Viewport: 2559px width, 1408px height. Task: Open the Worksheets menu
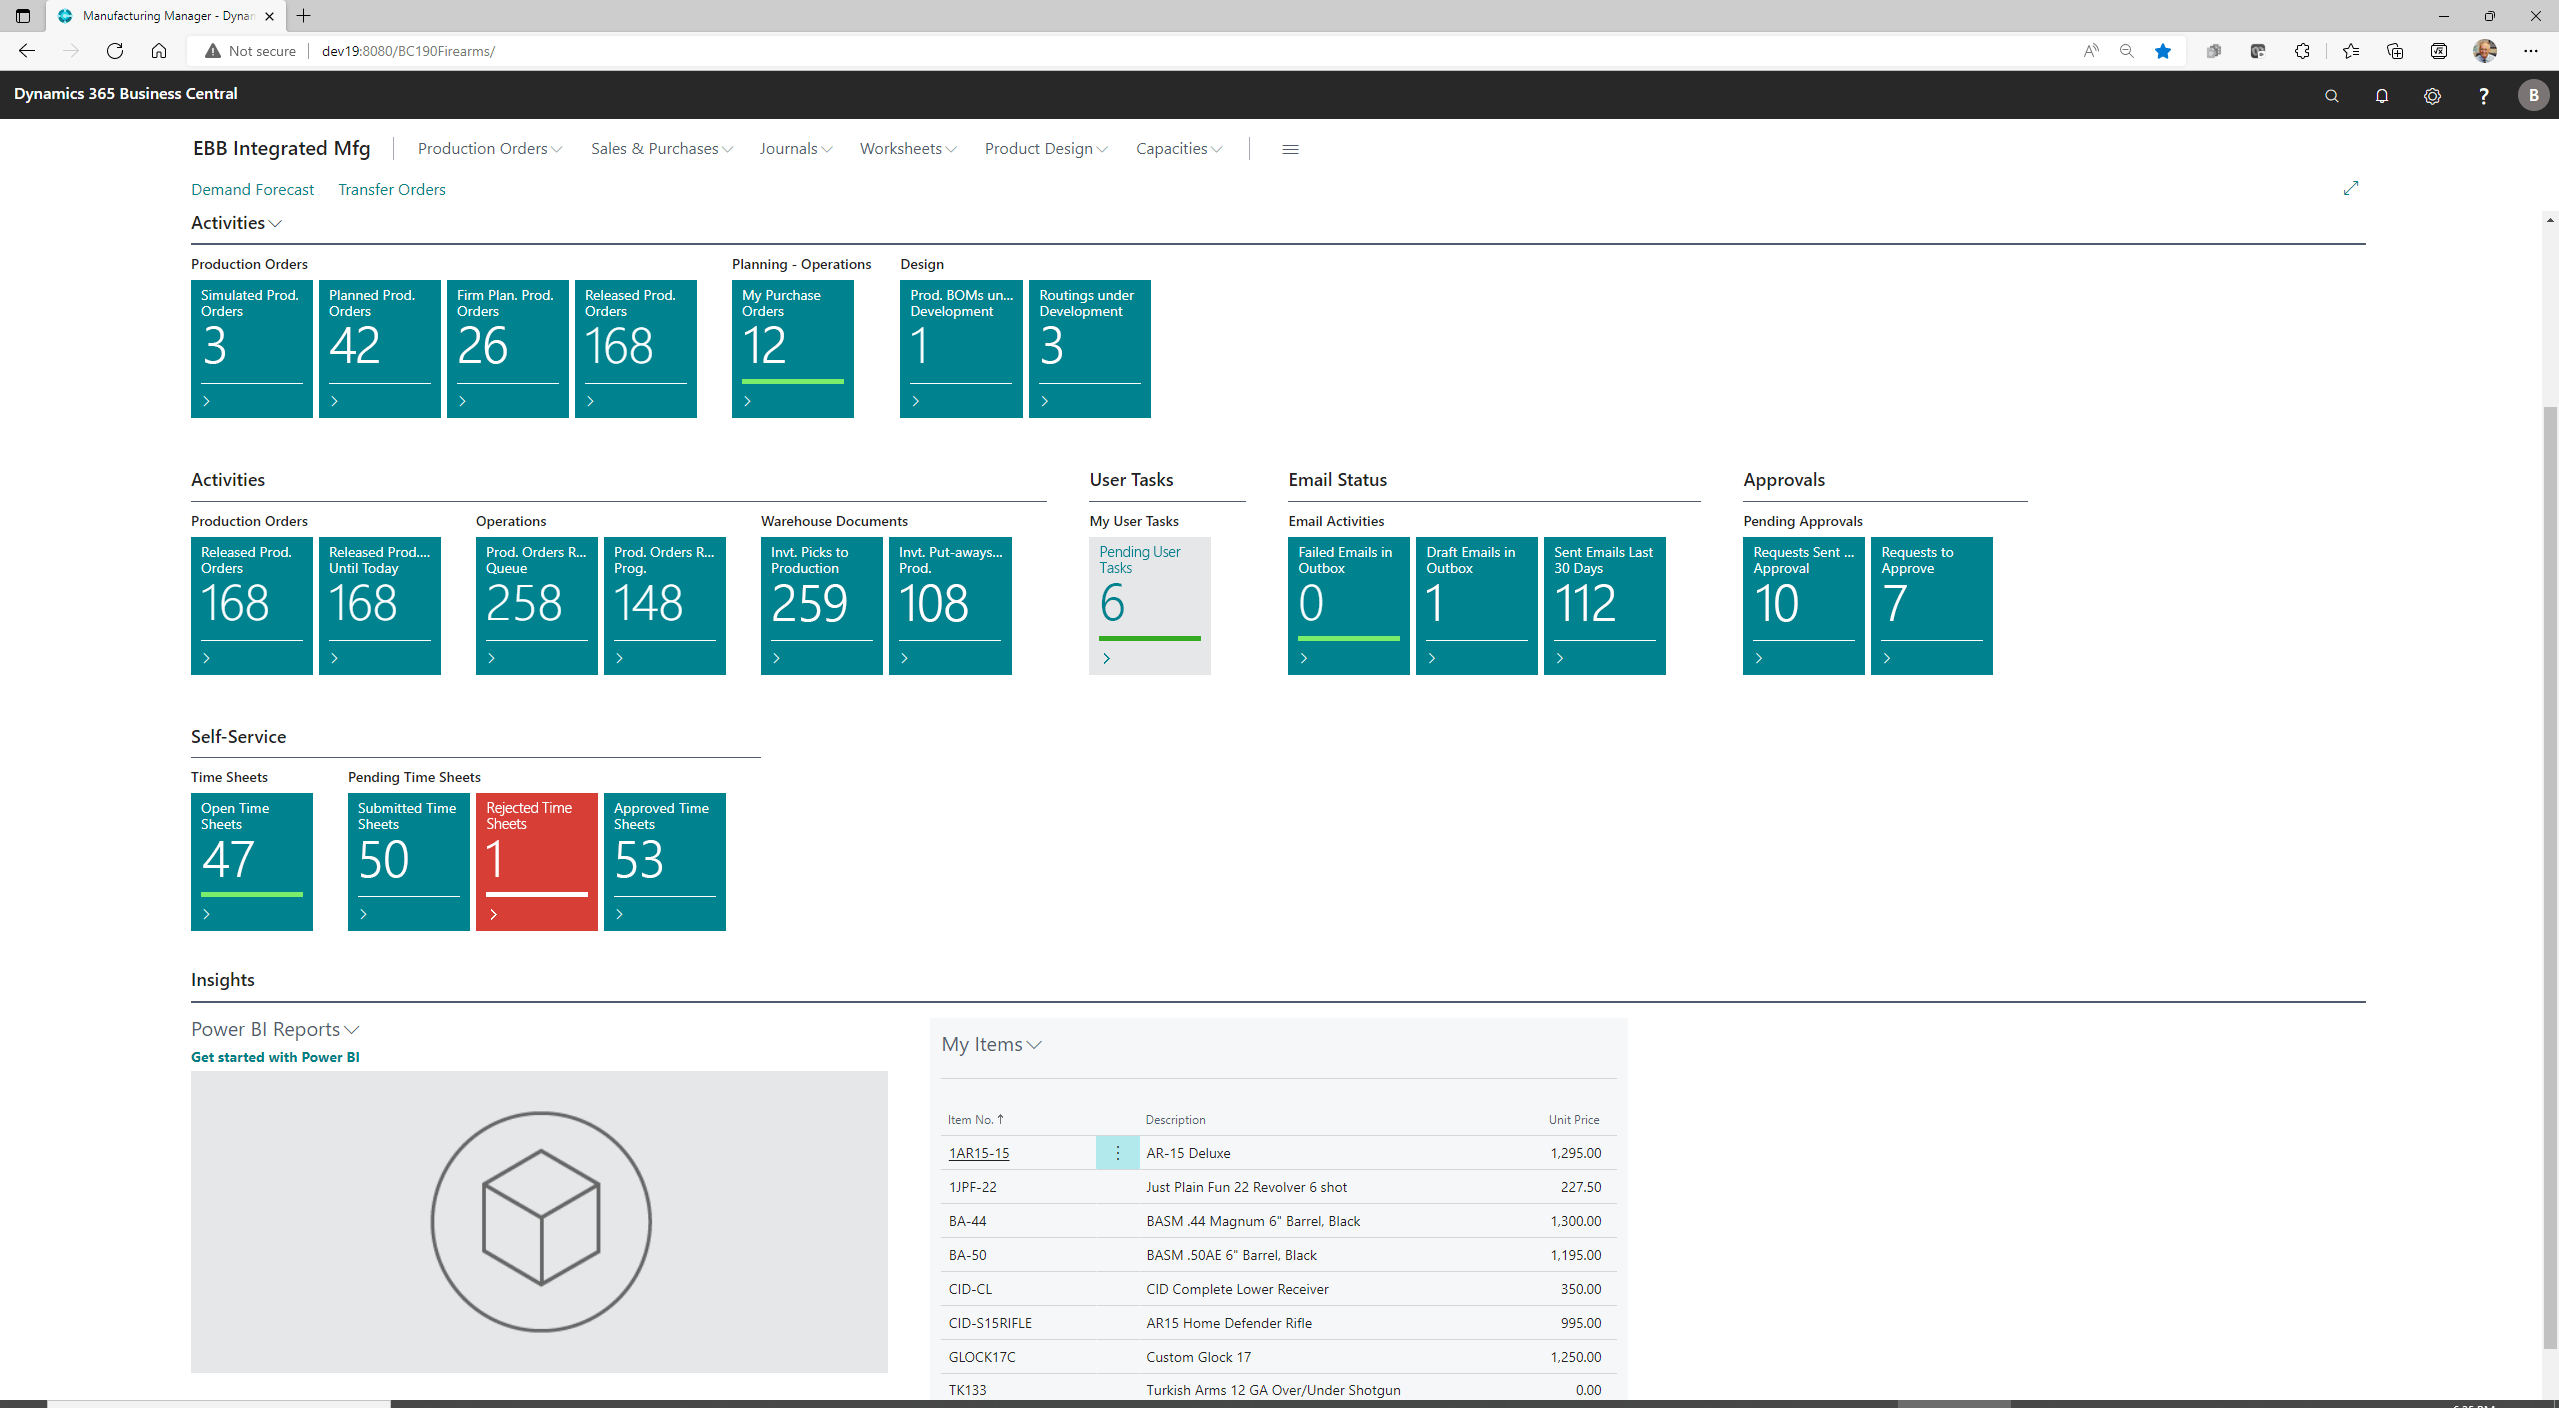click(907, 149)
